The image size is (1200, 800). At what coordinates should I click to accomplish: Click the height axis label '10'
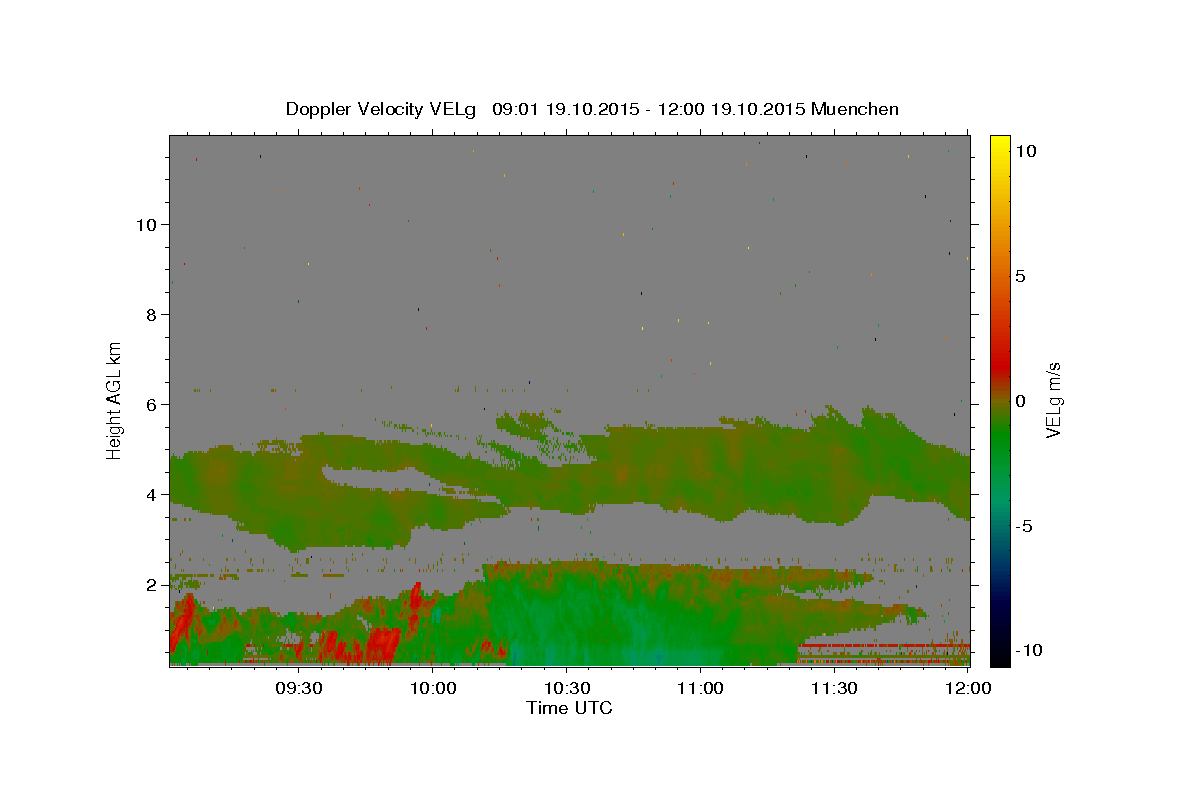pyautogui.click(x=145, y=224)
